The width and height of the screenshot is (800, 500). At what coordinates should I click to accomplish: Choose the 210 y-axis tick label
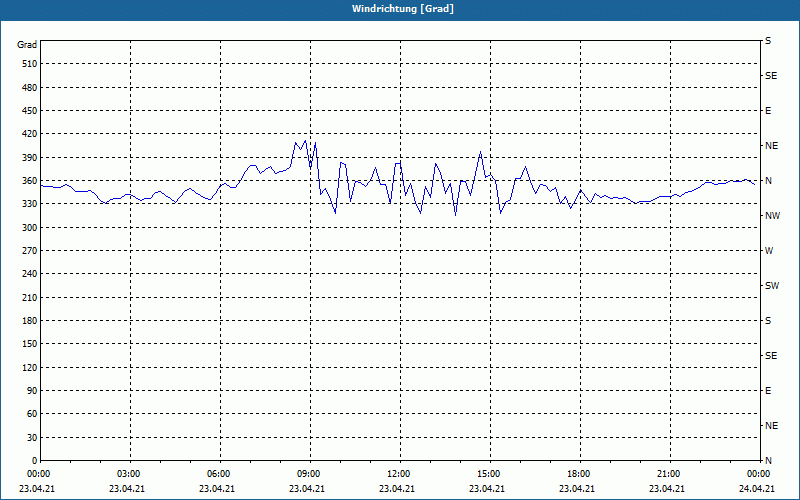coord(30,297)
